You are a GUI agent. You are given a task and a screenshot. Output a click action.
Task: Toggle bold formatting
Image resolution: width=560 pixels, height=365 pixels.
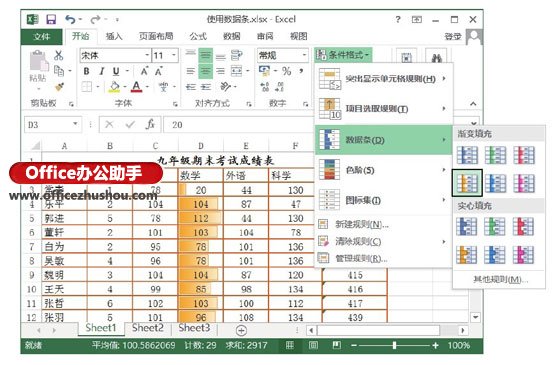86,71
